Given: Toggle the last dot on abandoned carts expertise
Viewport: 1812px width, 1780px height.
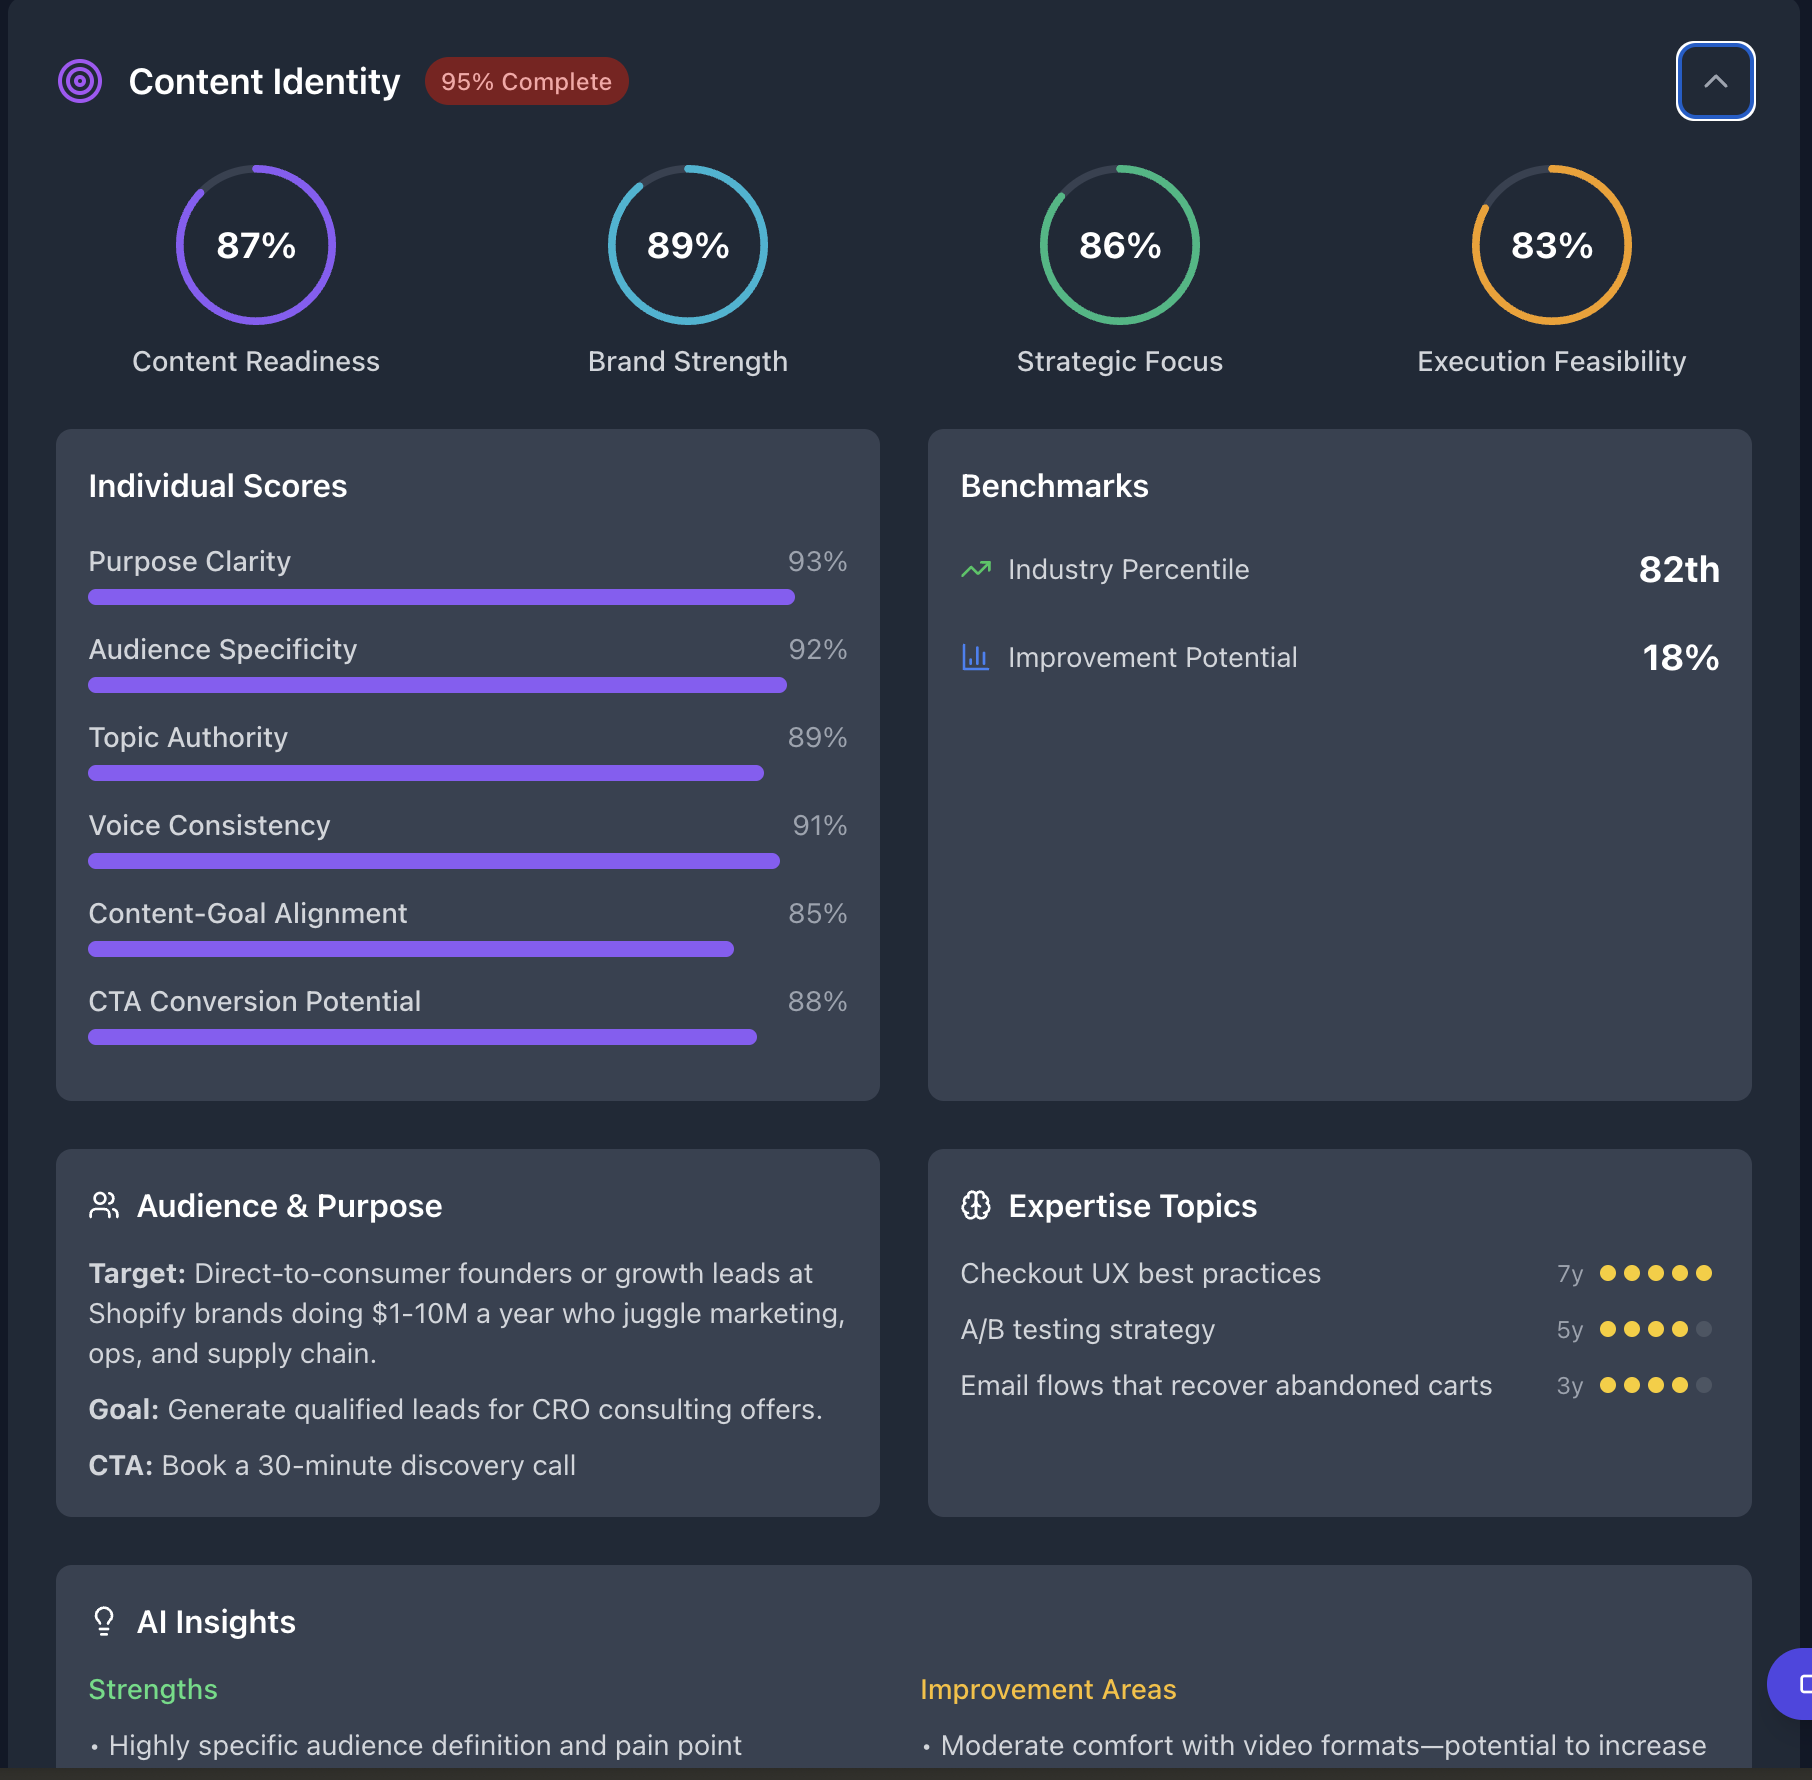Looking at the screenshot, I should pos(1701,1386).
